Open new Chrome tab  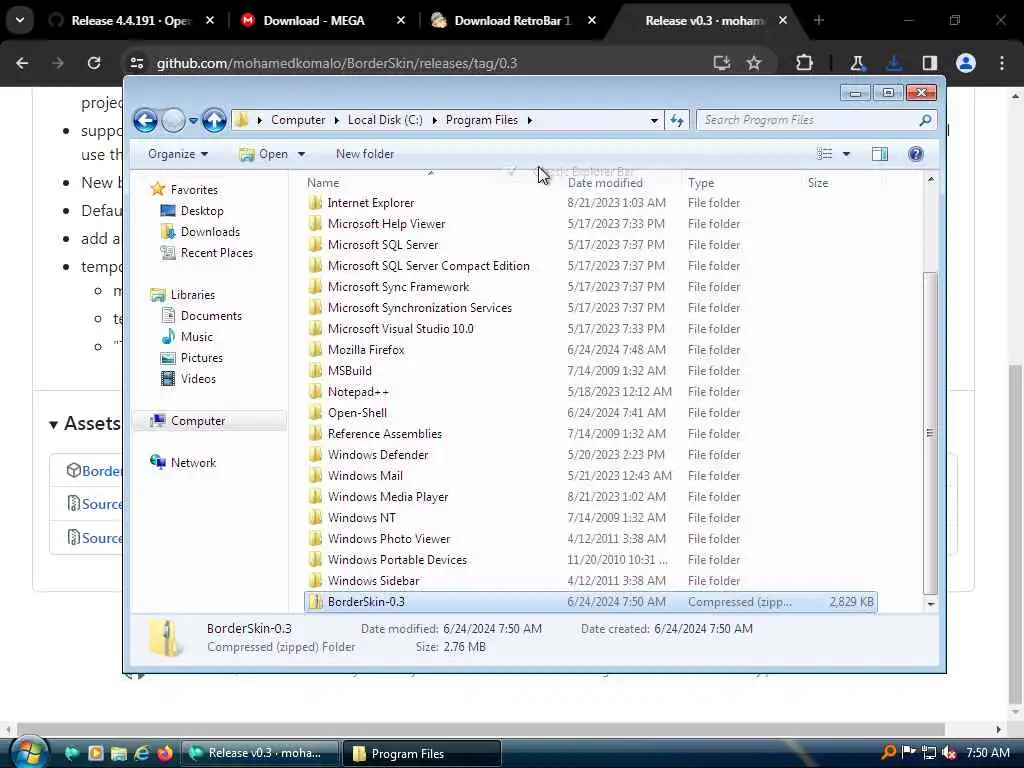[x=819, y=21]
